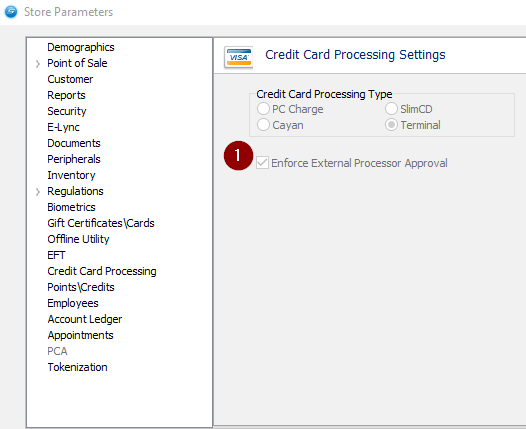Viewport: 526px width, 429px height.
Task: Open the Demographics settings page
Action: tap(81, 47)
